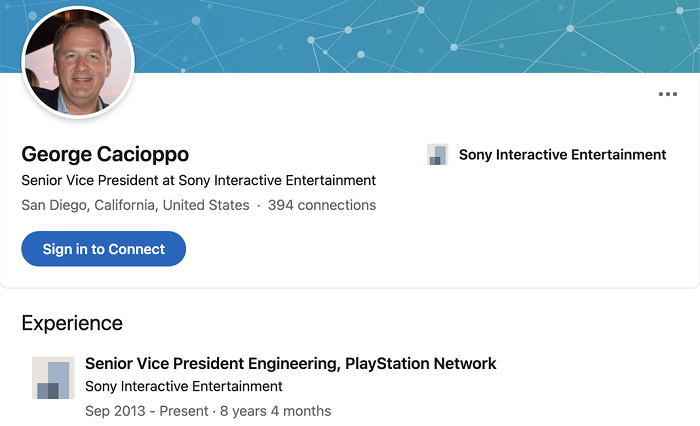The image size is (700, 426).
Task: Open Senior Vice President Engineering, PlayStation Network title
Action: 291,363
